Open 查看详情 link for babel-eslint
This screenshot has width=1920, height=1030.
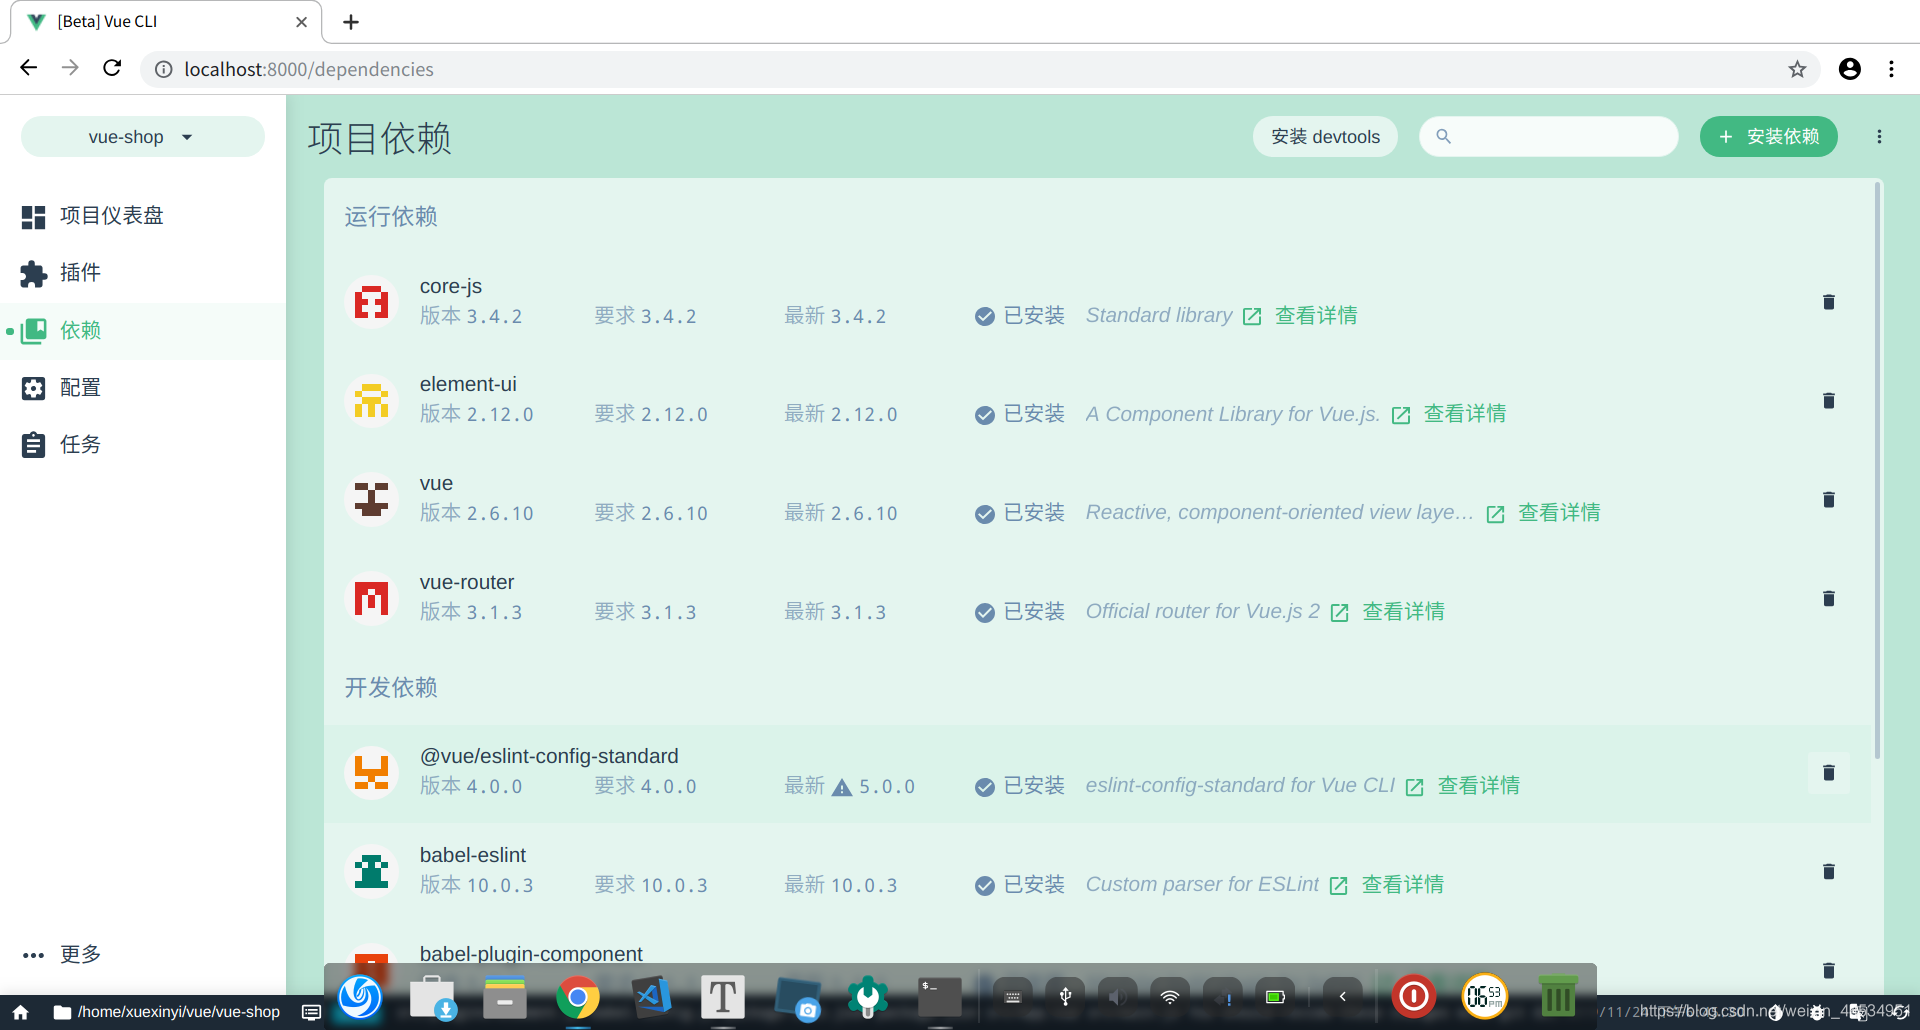click(1402, 885)
